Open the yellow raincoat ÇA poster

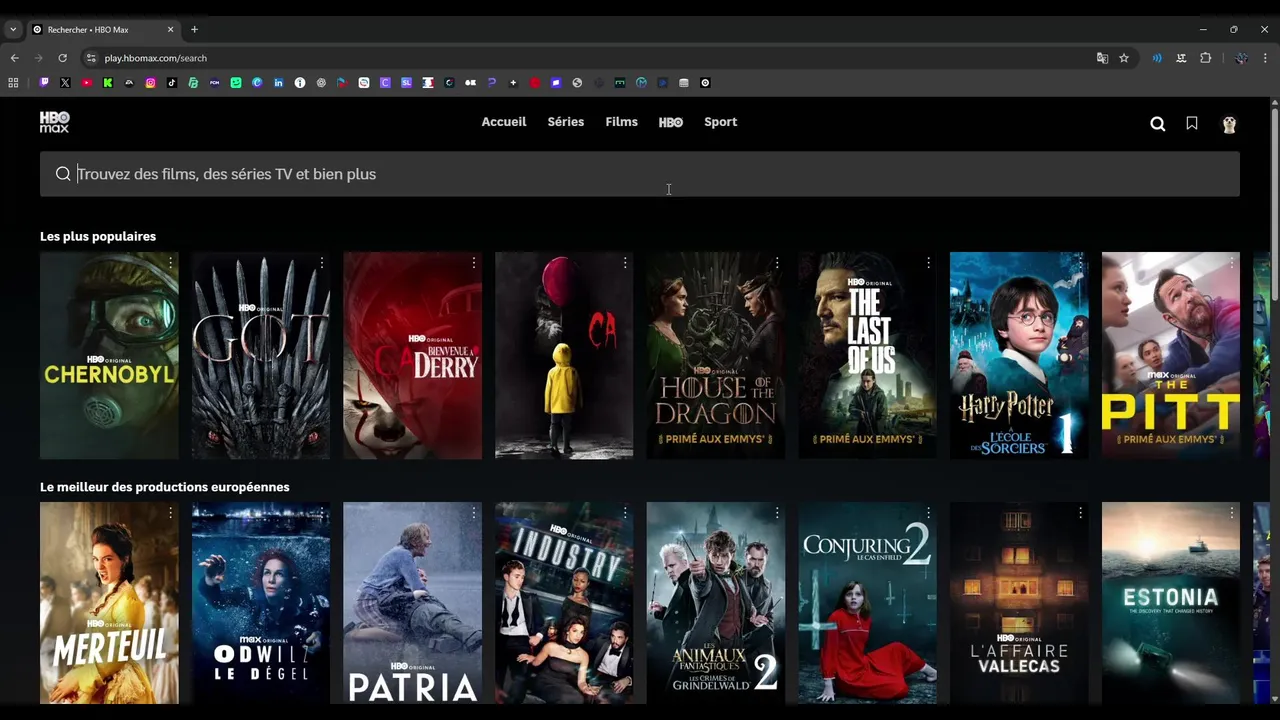pos(564,356)
